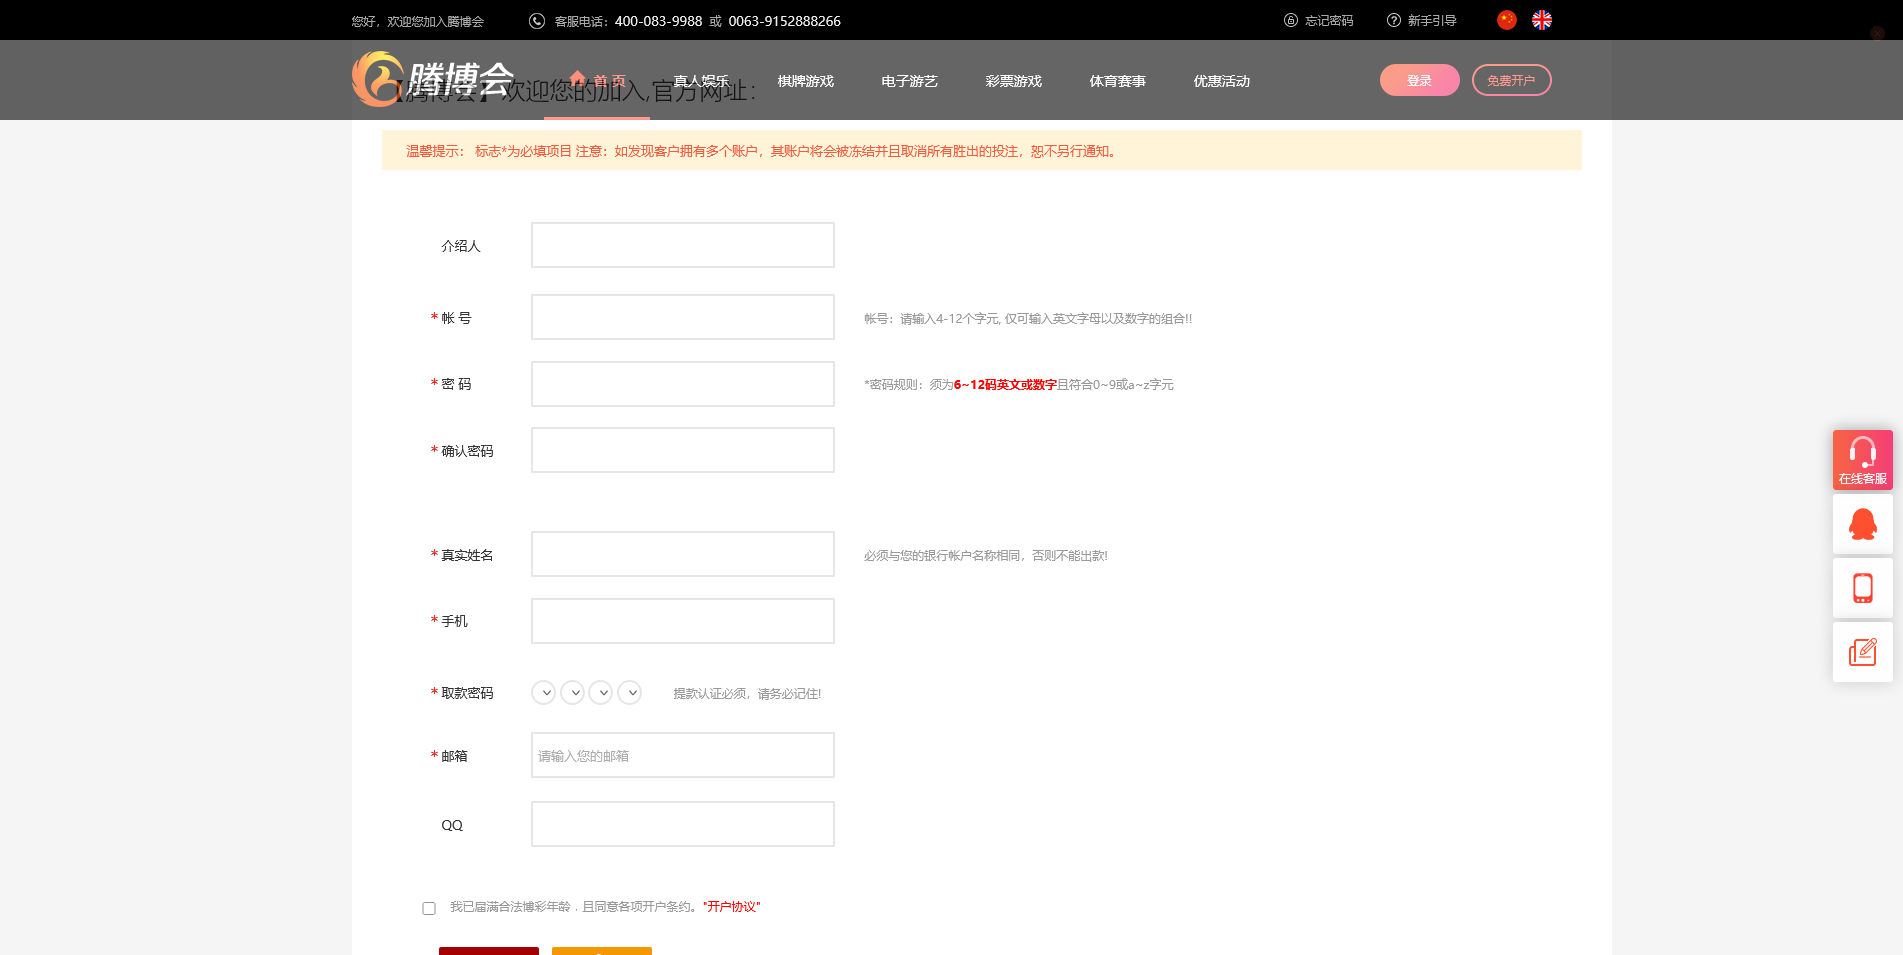Focus the 手机 input field

point(683,621)
